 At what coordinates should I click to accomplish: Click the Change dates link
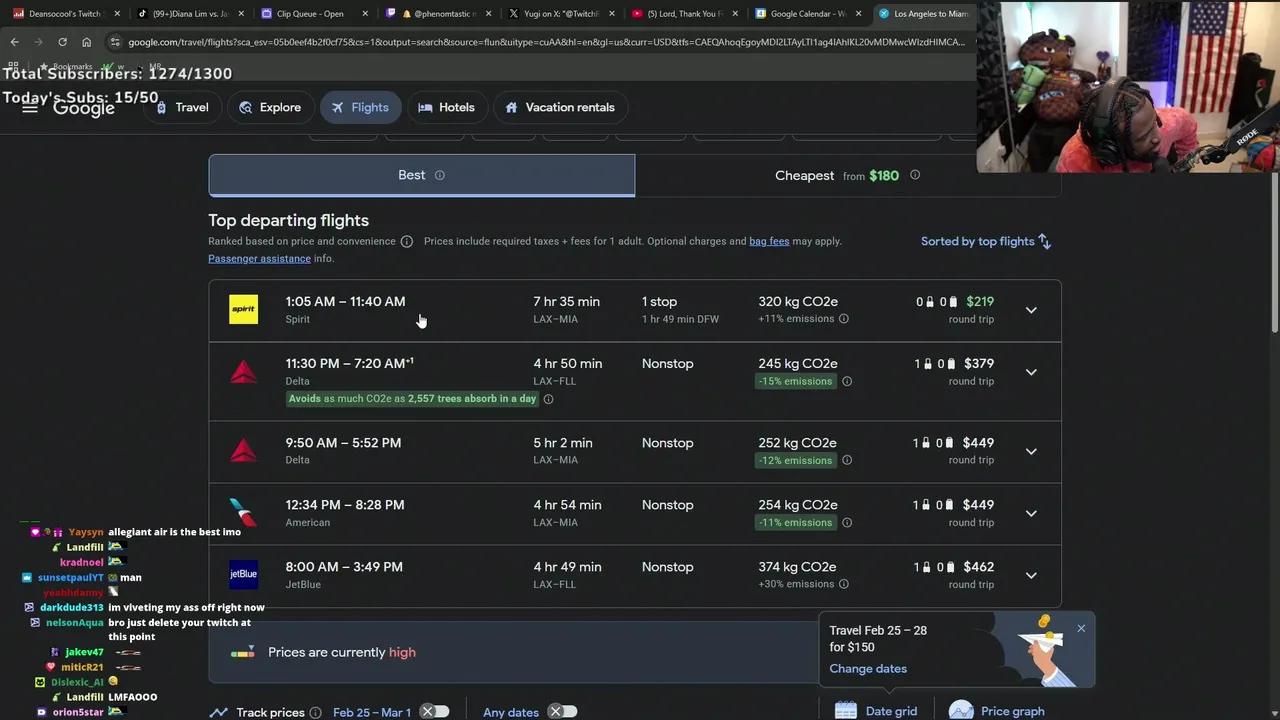[x=868, y=668]
